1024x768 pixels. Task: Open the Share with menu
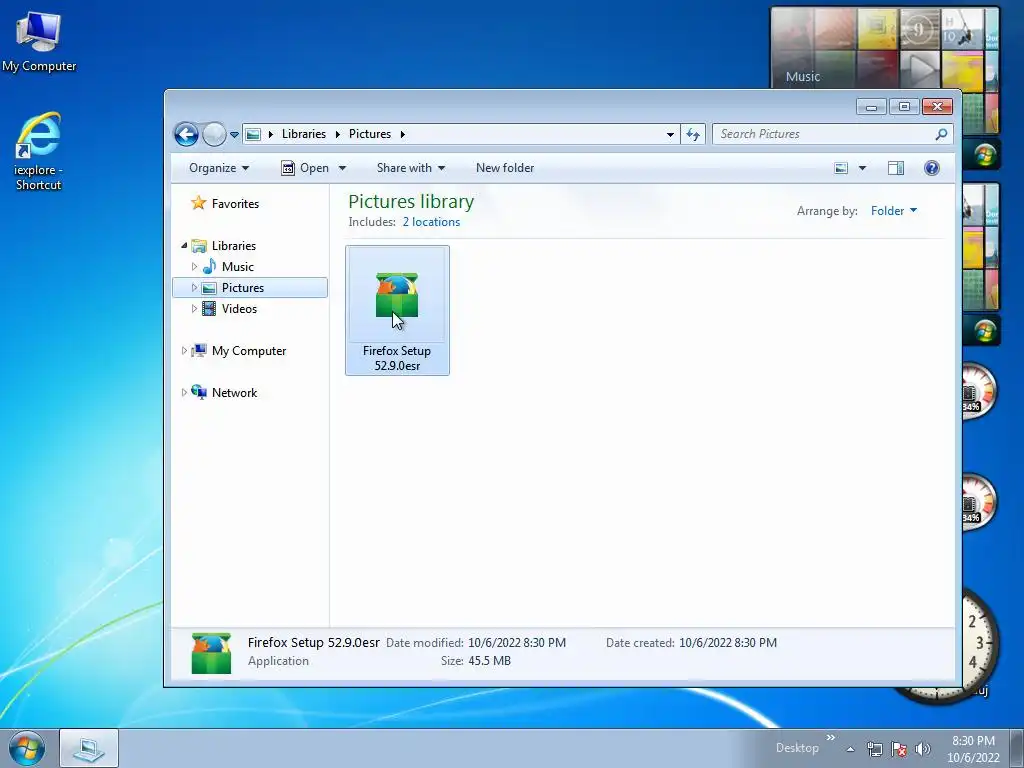click(411, 168)
